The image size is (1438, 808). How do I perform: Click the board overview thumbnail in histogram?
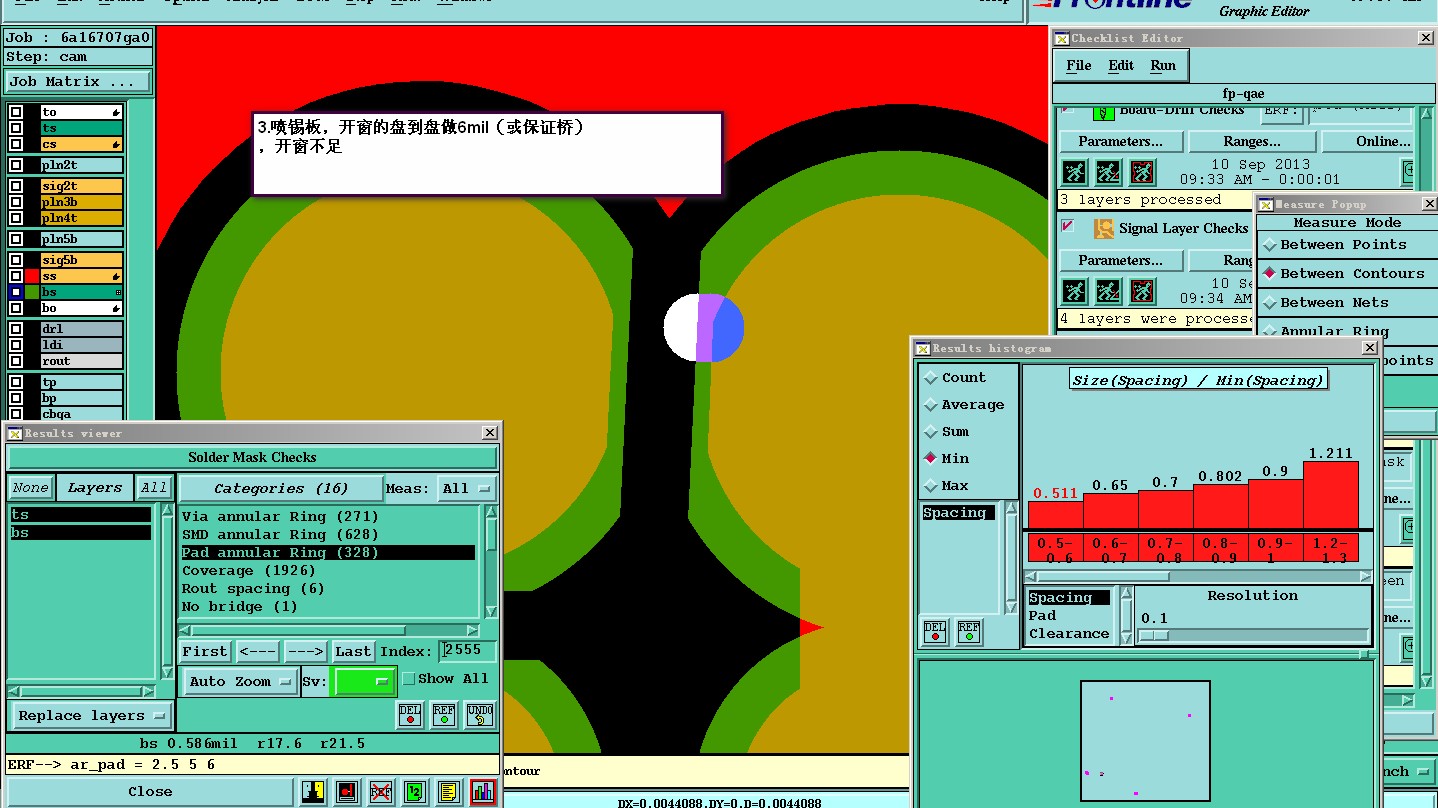[1145, 740]
